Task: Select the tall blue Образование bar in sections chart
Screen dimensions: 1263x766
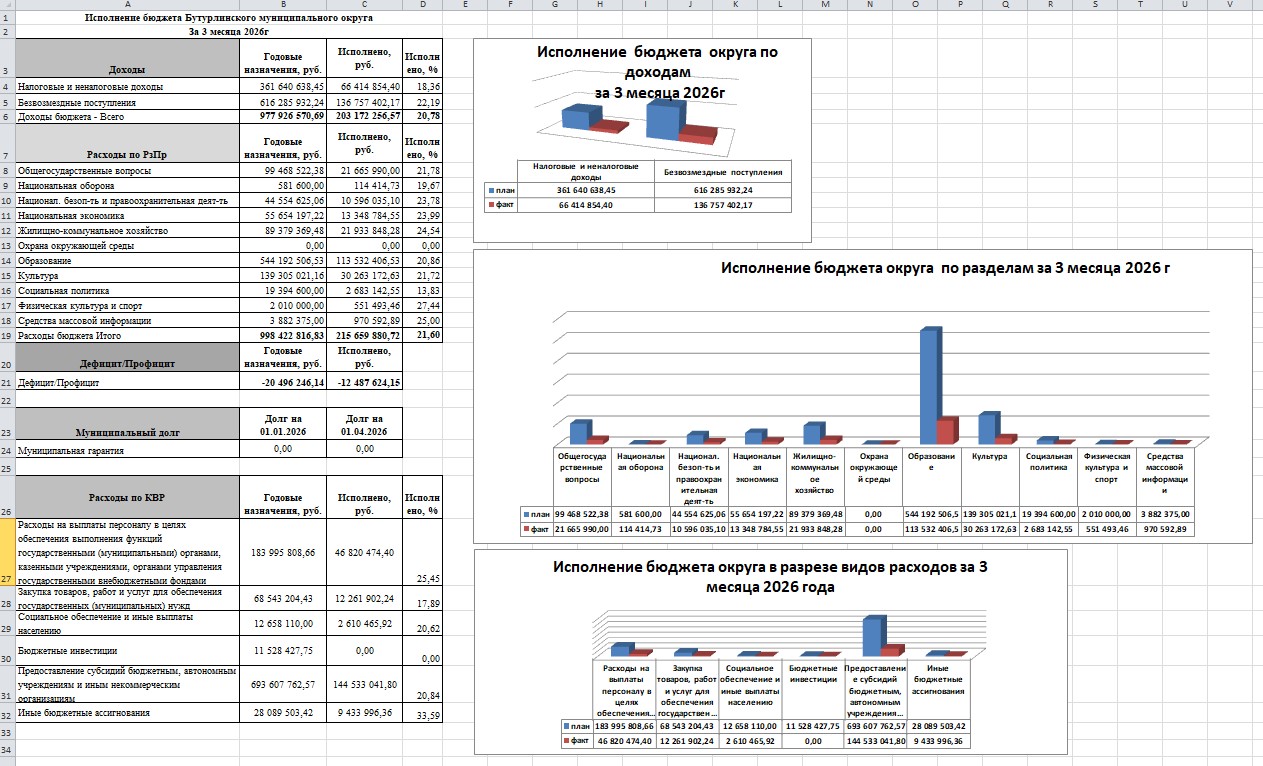Action: tap(930, 385)
